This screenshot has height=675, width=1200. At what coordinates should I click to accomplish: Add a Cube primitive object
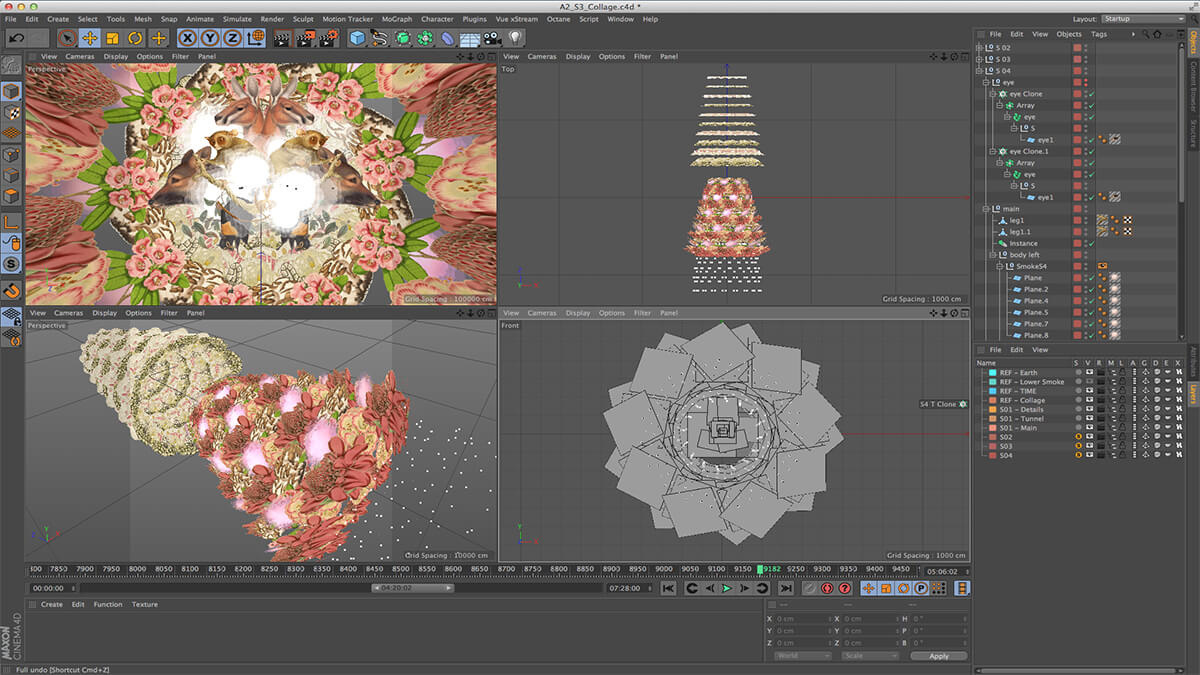[x=357, y=38]
